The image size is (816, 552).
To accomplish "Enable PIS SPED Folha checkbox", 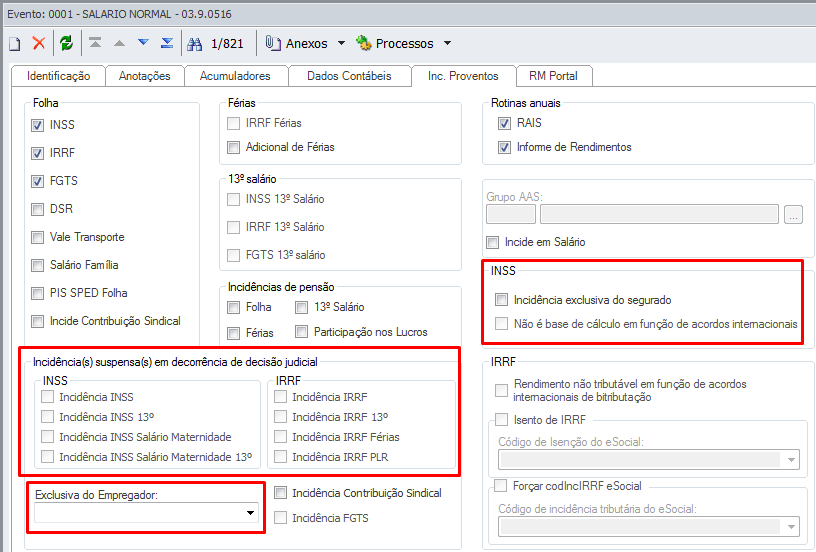I will click(x=37, y=293).
